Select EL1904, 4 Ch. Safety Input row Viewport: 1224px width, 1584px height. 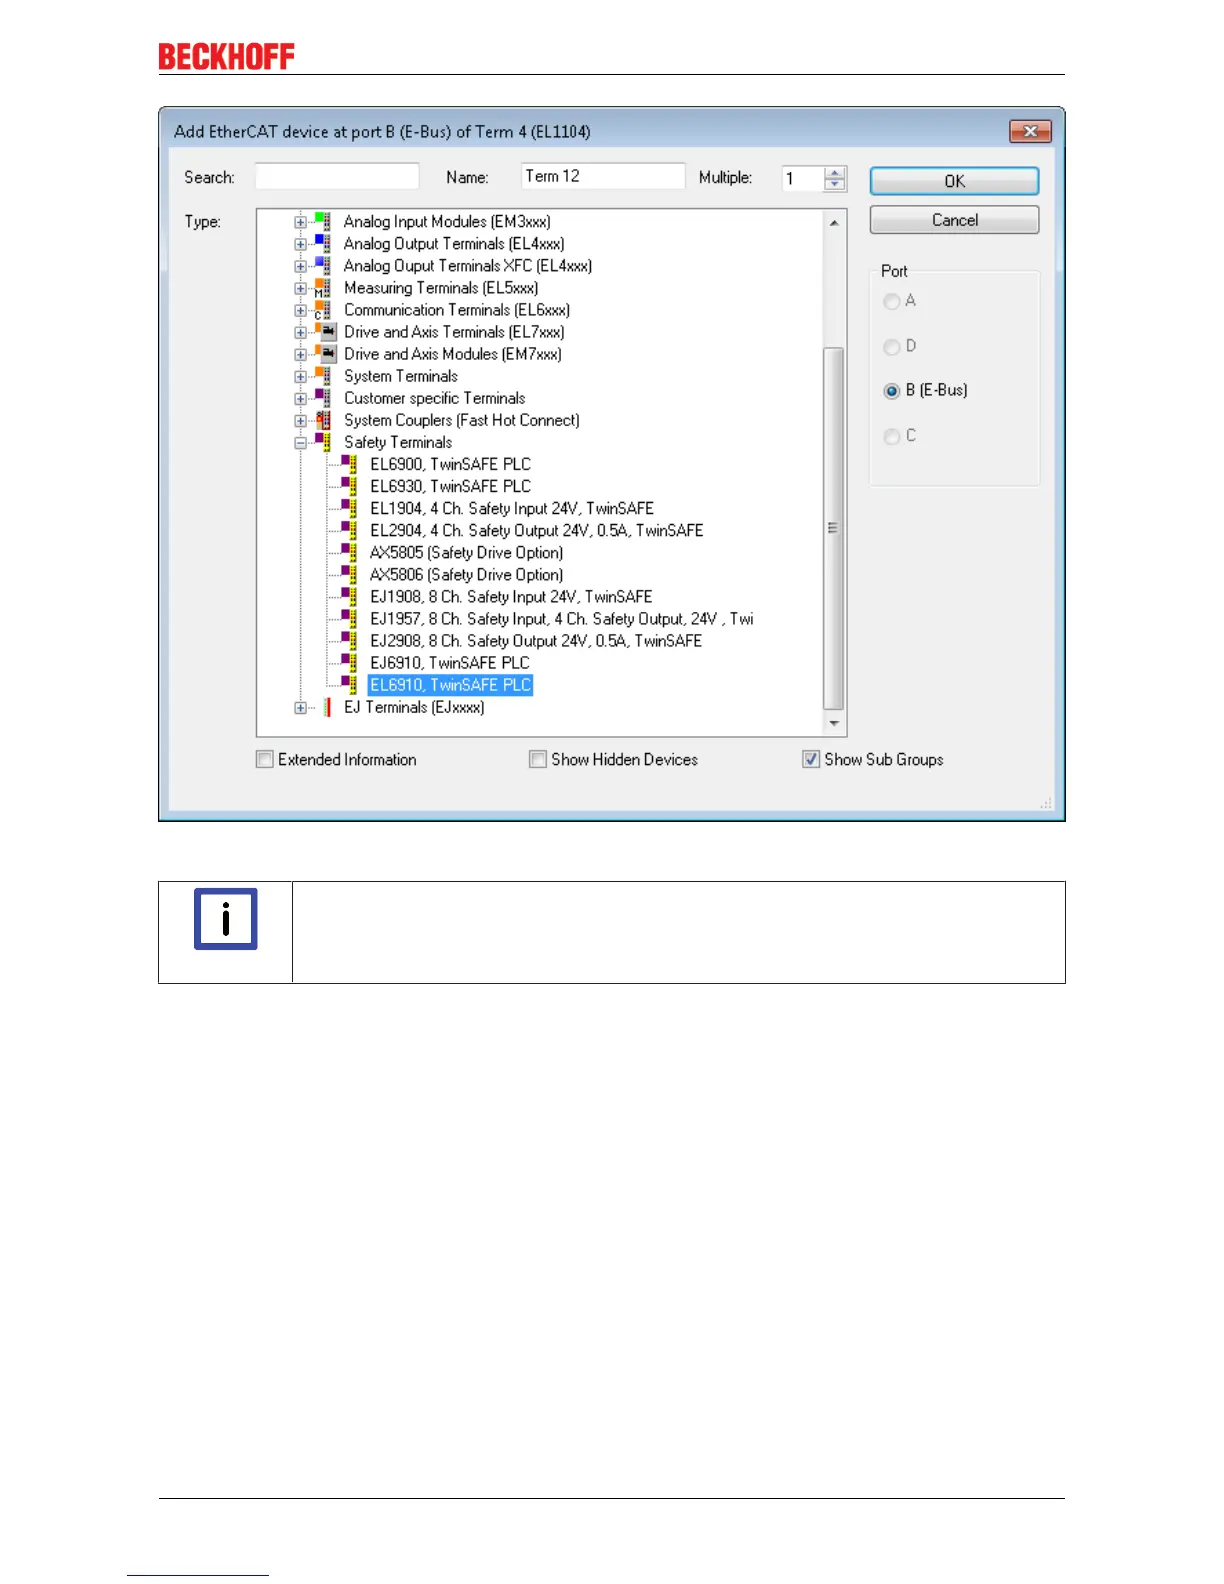(x=512, y=508)
